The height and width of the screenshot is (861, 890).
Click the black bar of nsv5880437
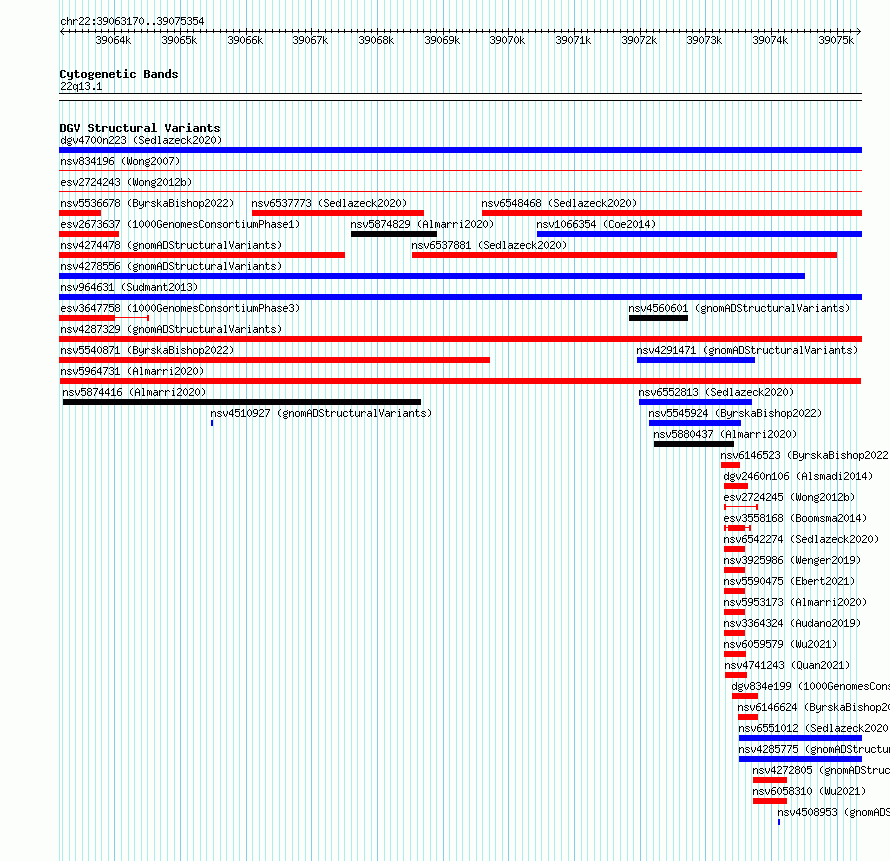tap(694, 444)
